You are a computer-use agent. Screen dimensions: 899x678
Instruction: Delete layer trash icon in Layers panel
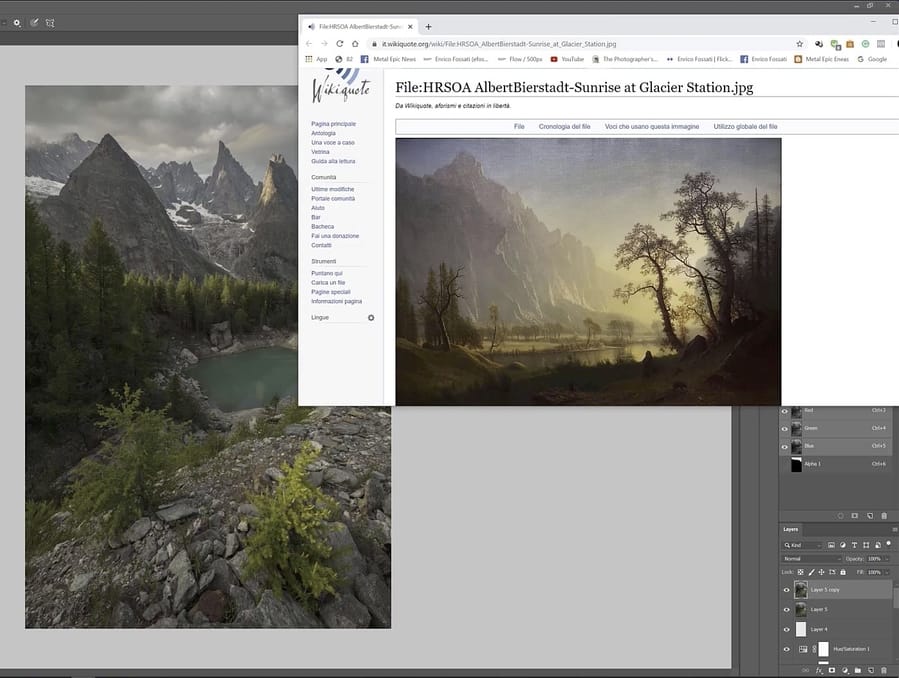pos(884,670)
